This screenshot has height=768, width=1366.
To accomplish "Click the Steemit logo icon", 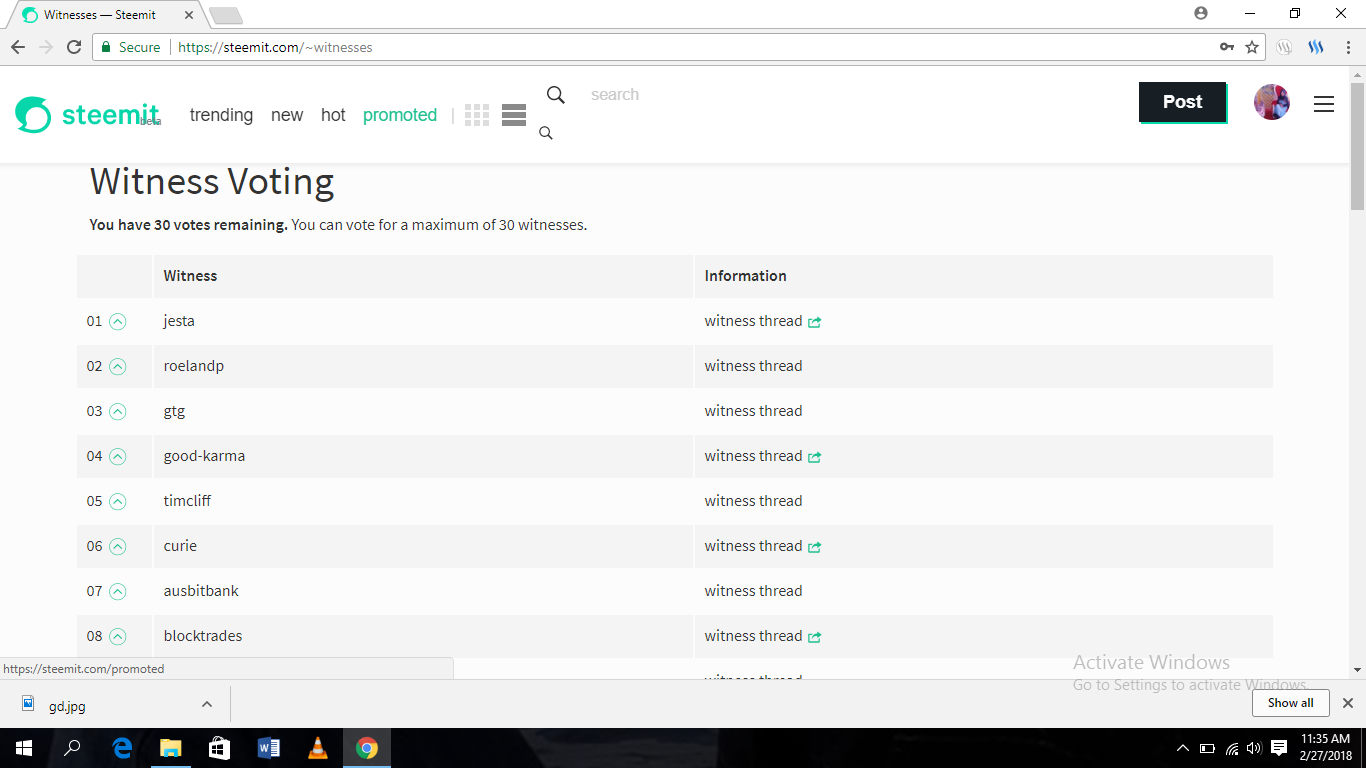I will point(33,115).
